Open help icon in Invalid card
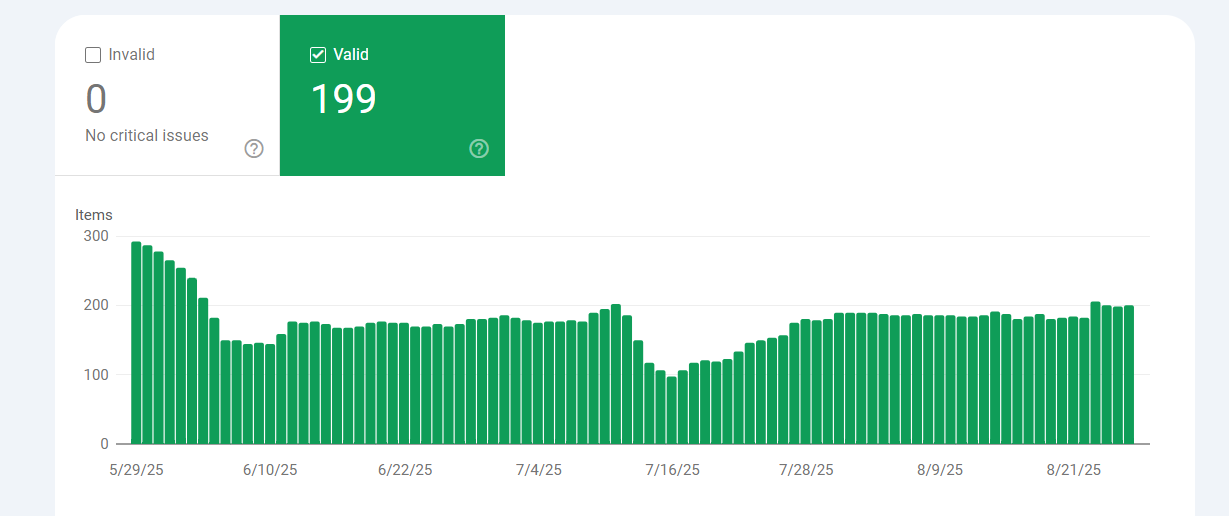 (x=254, y=149)
